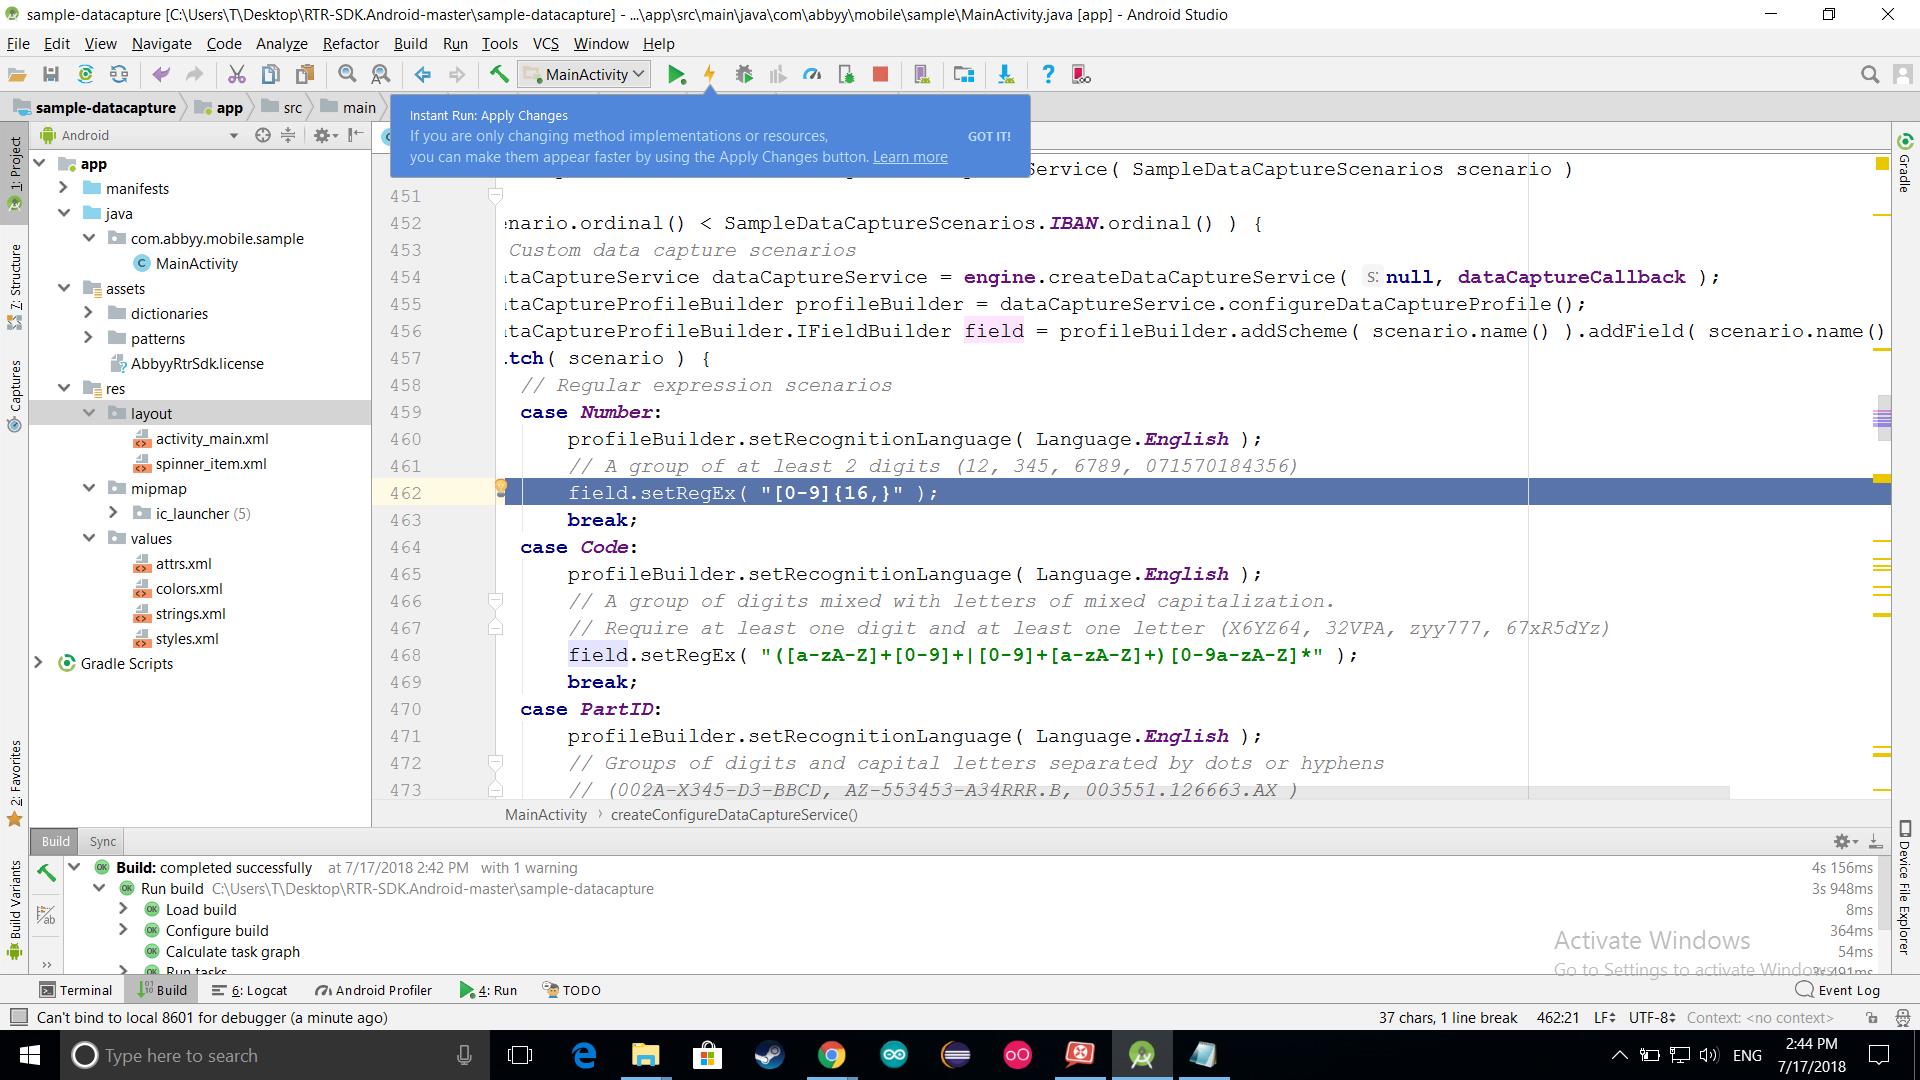This screenshot has height=1080, width=1920.
Task: Expand the manifests folder
Action: click(x=63, y=188)
